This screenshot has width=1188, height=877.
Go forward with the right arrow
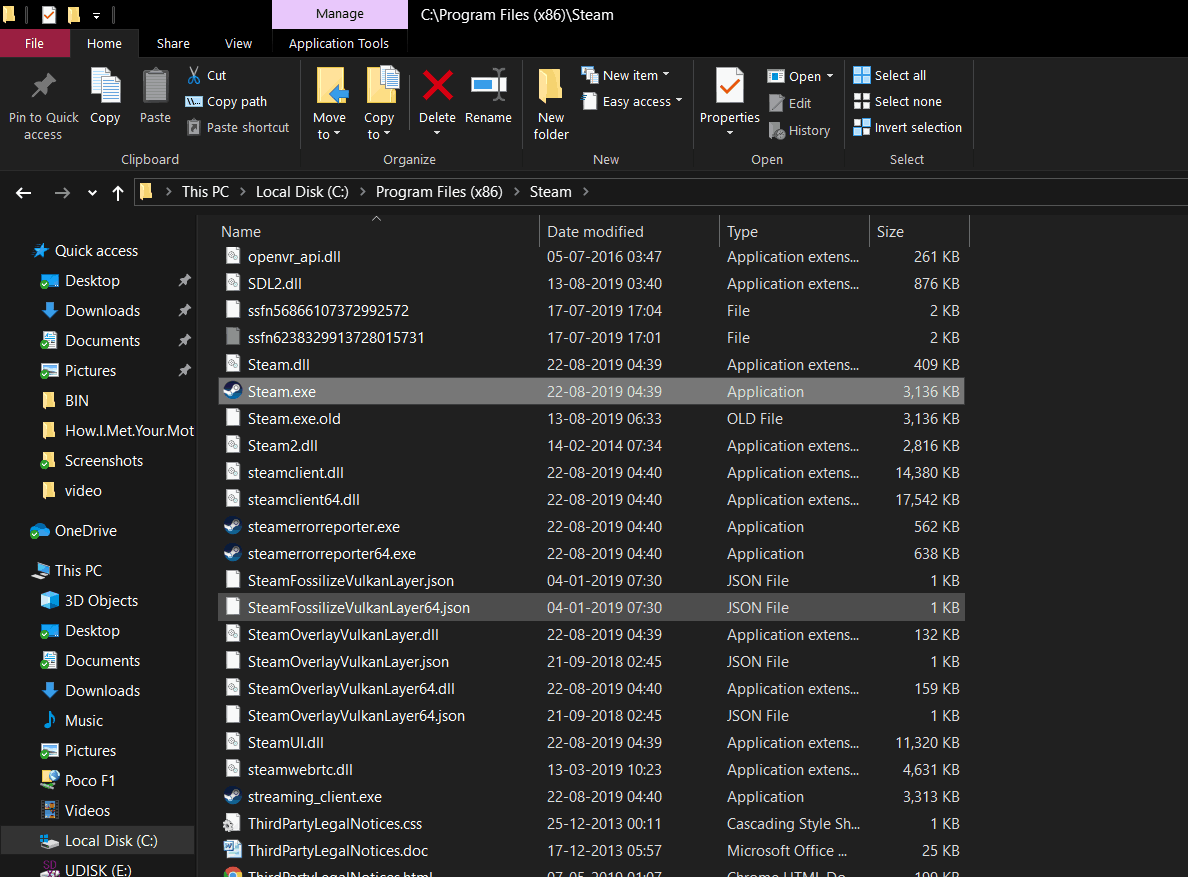[x=62, y=192]
